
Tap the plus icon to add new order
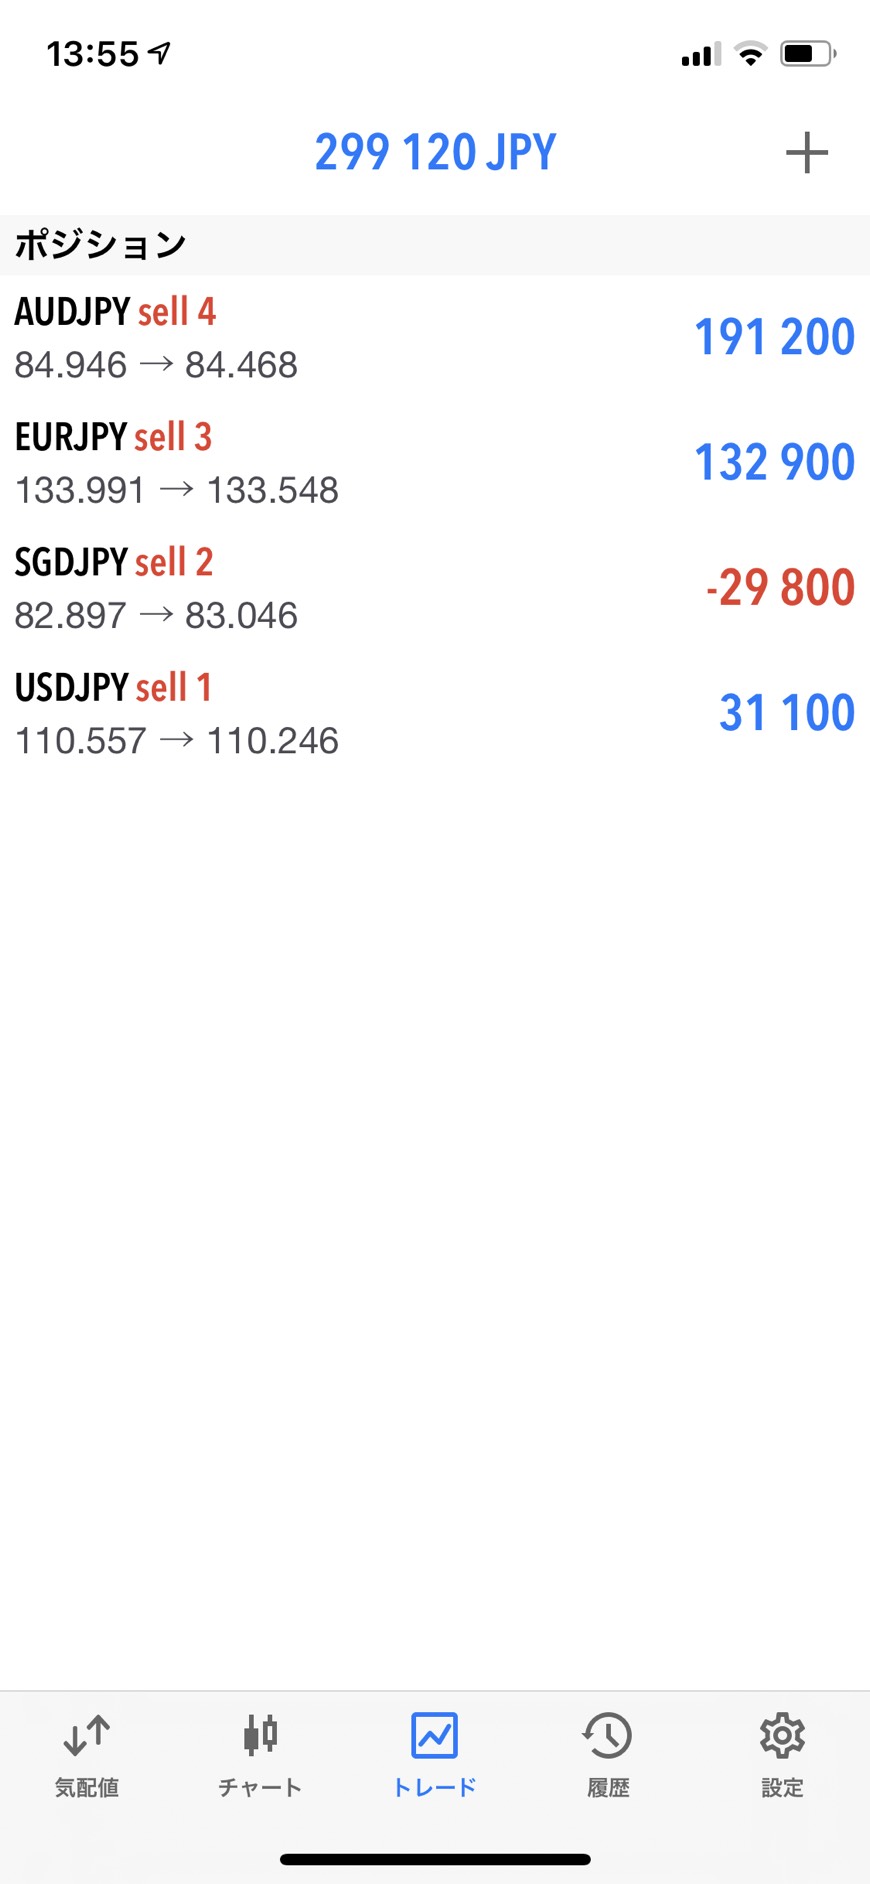[x=806, y=153]
